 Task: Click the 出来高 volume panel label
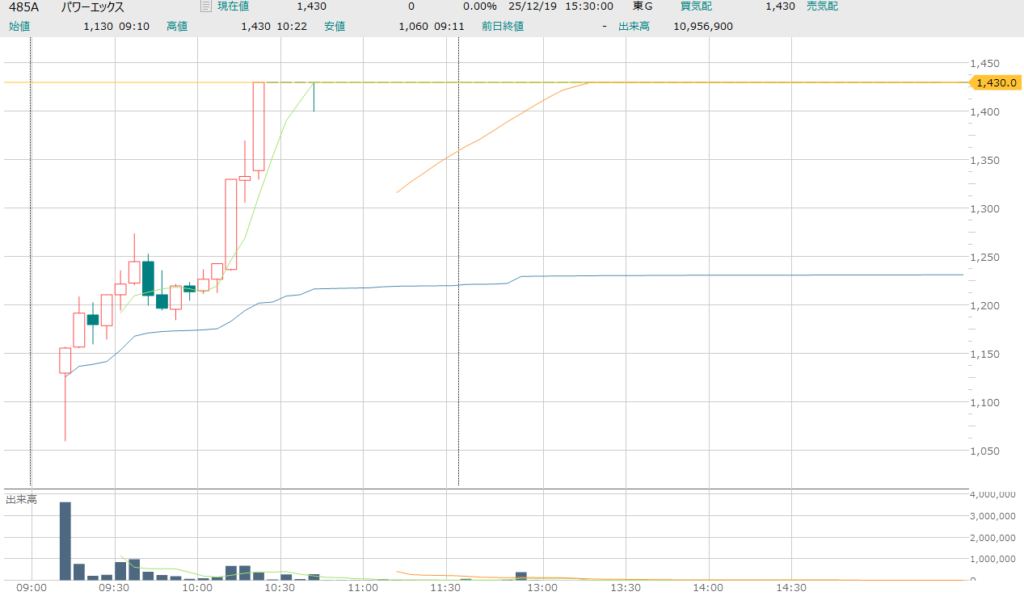21,499
